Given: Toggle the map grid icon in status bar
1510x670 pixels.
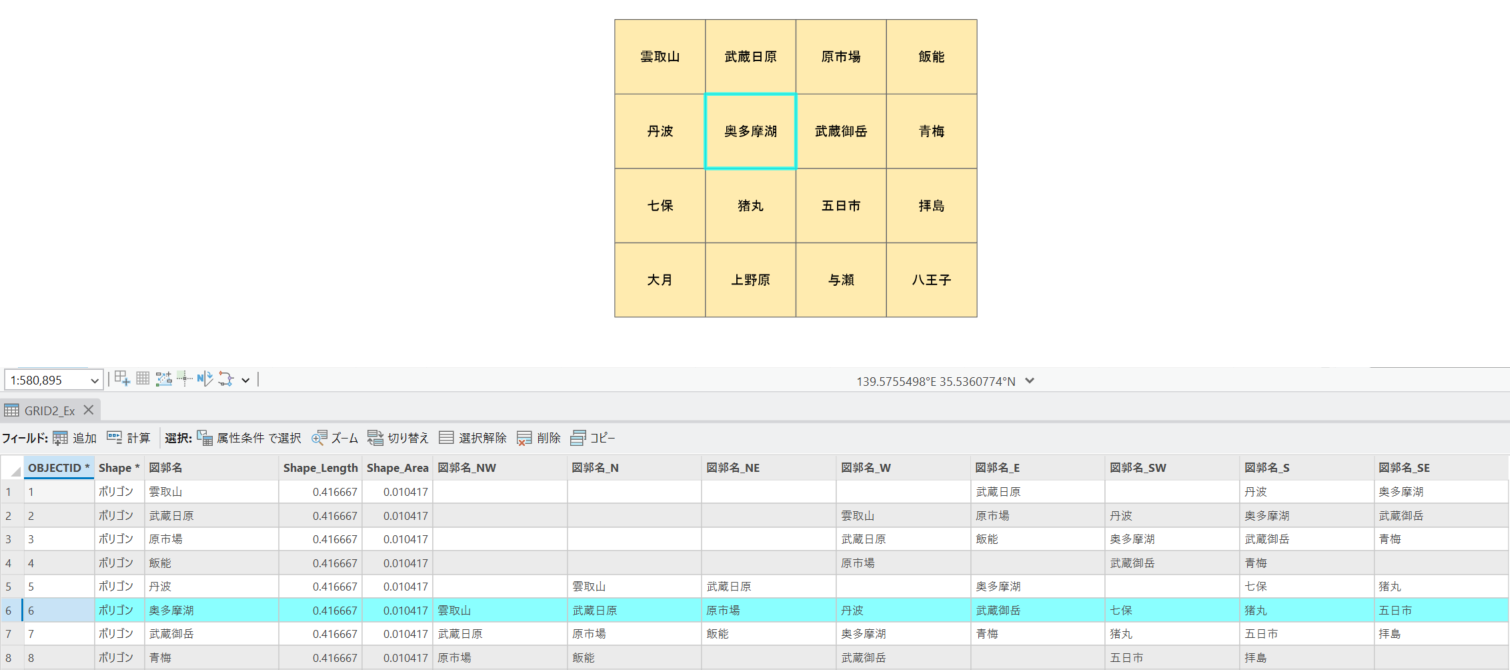Looking at the screenshot, I should click(x=143, y=379).
